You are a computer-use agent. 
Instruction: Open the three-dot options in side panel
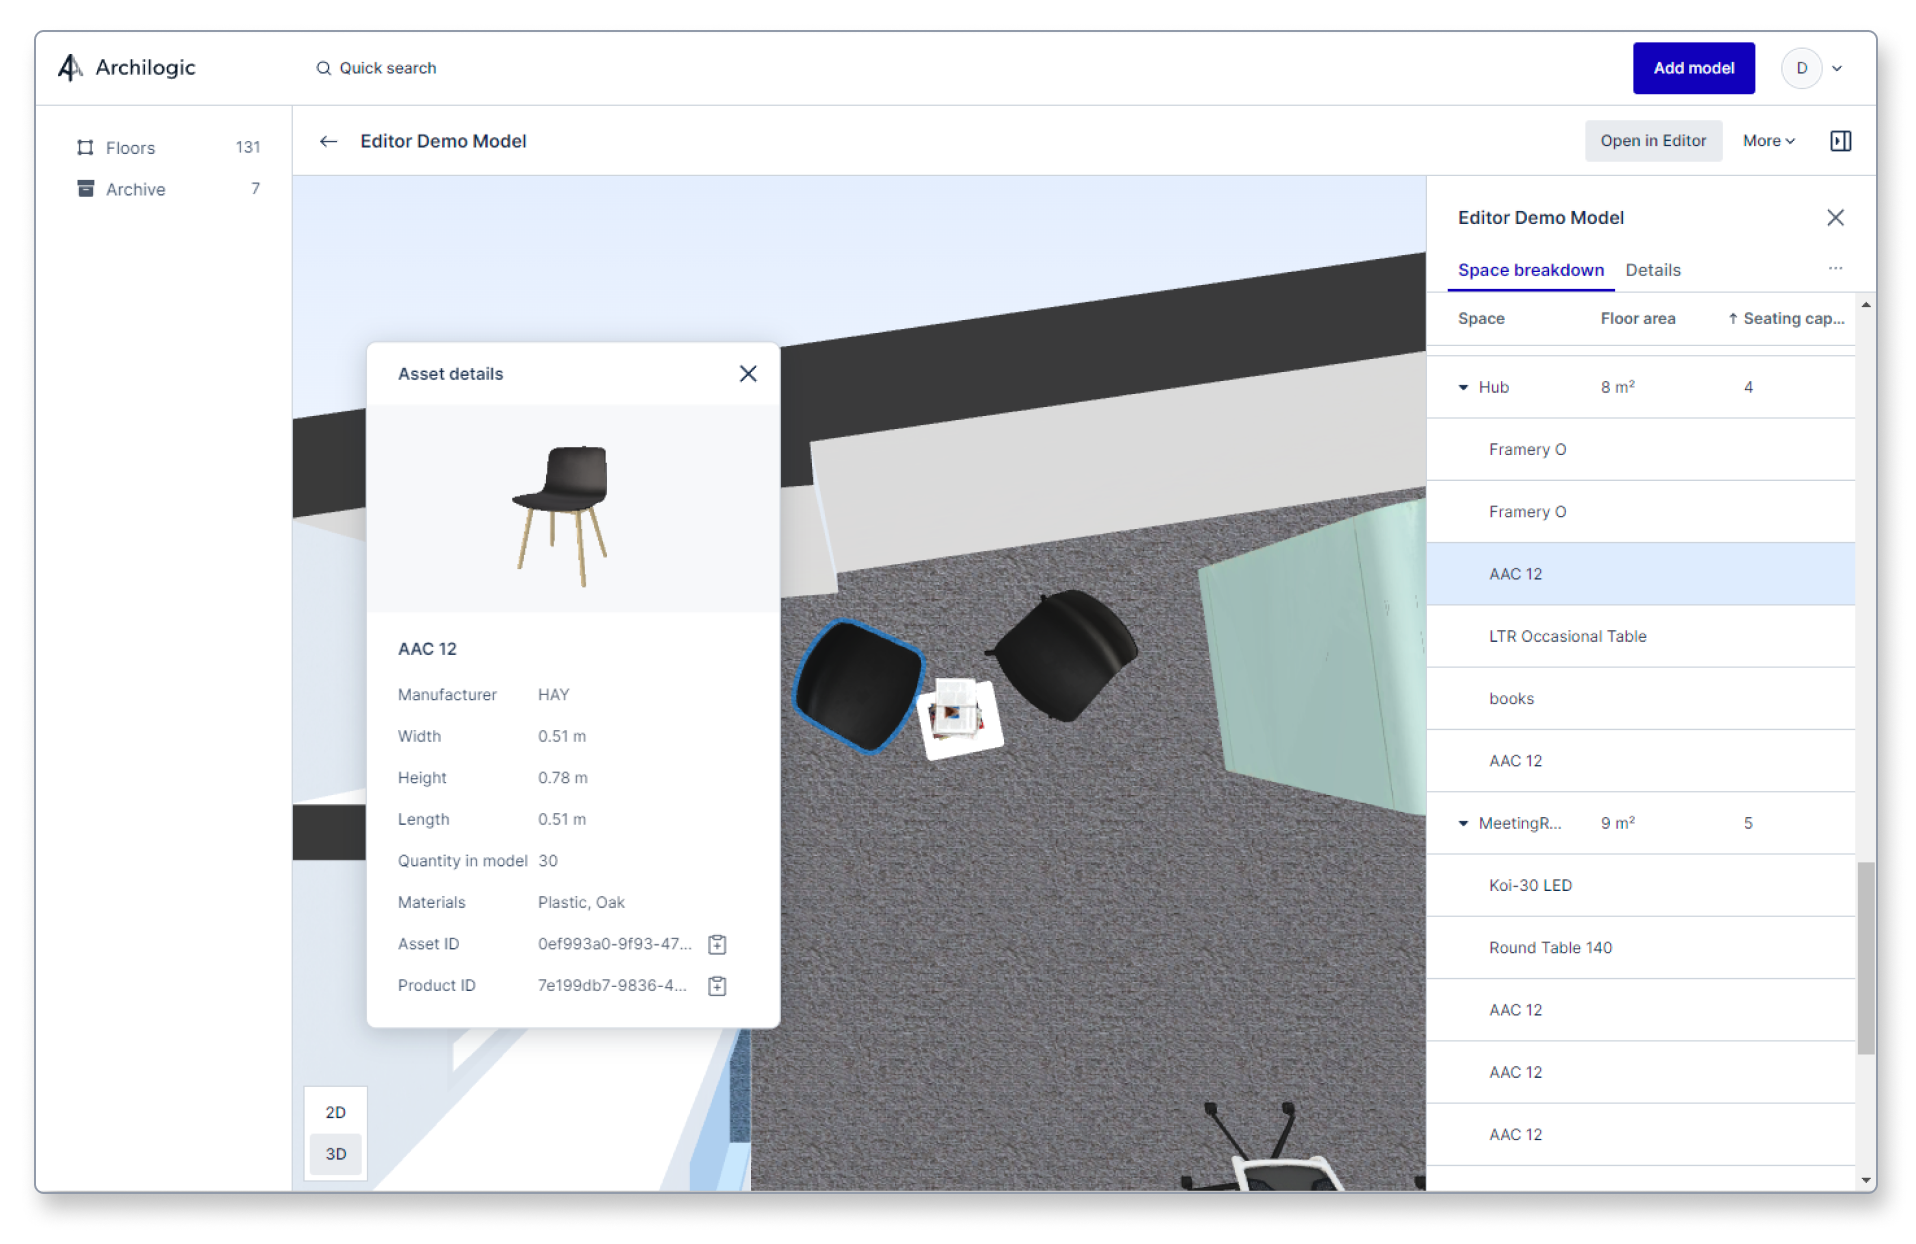coord(1835,268)
